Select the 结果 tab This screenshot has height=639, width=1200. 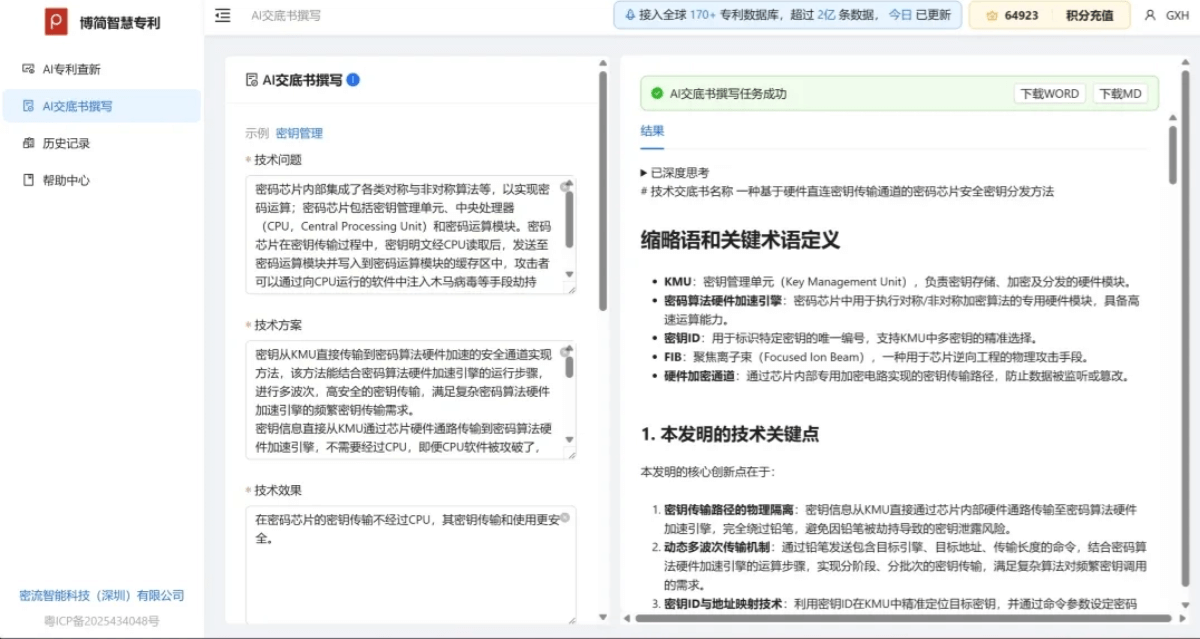click(x=652, y=131)
